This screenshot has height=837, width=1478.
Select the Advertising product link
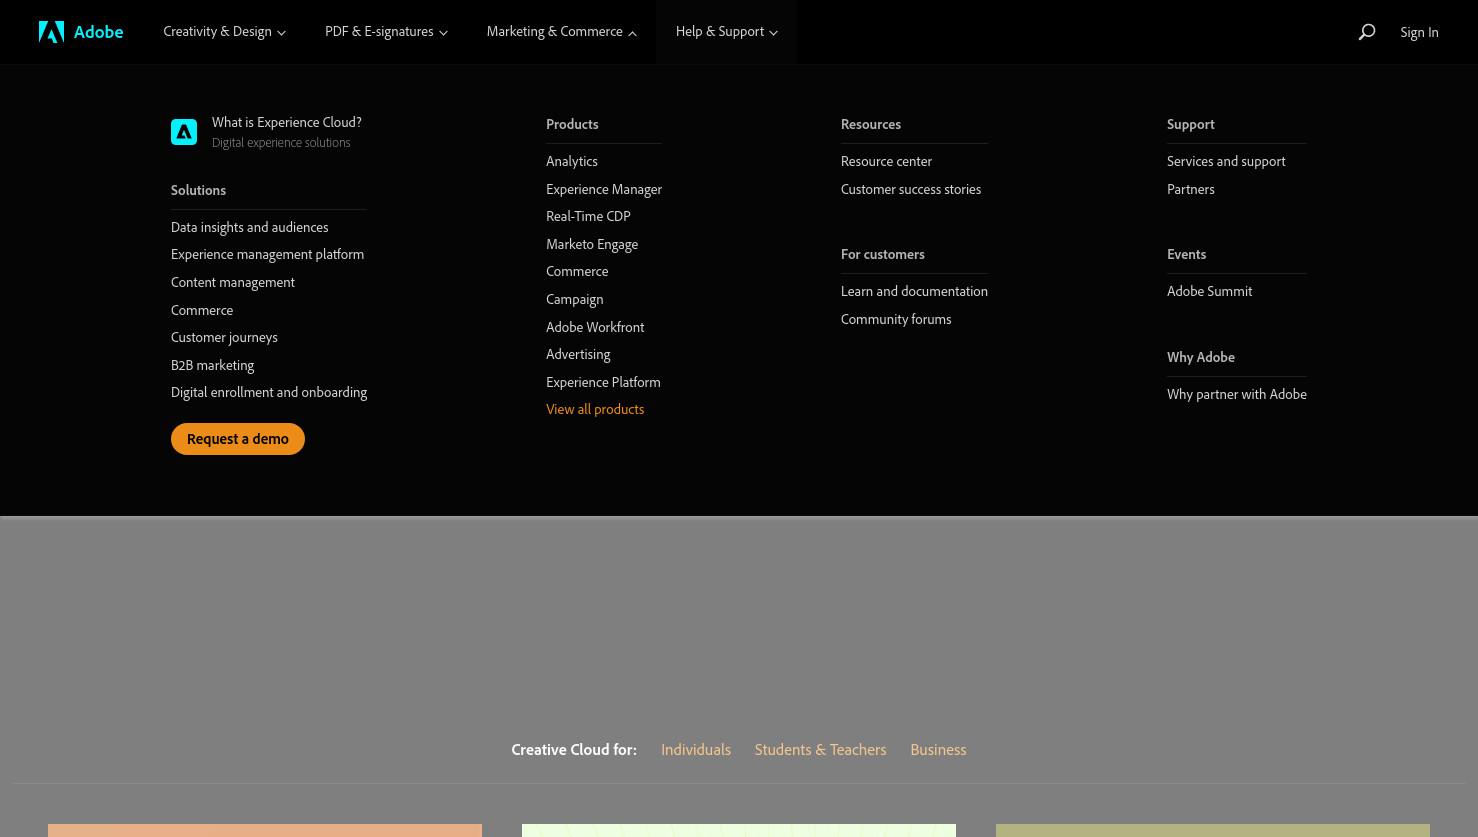point(578,354)
